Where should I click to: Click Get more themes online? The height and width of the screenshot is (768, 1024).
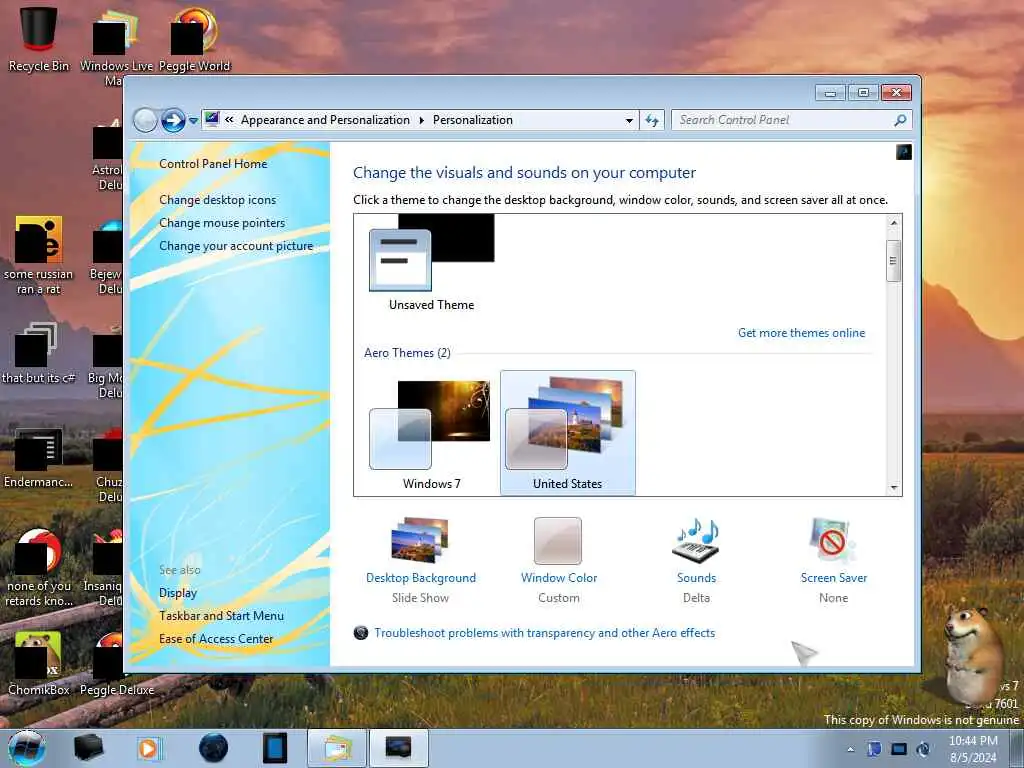(801, 332)
